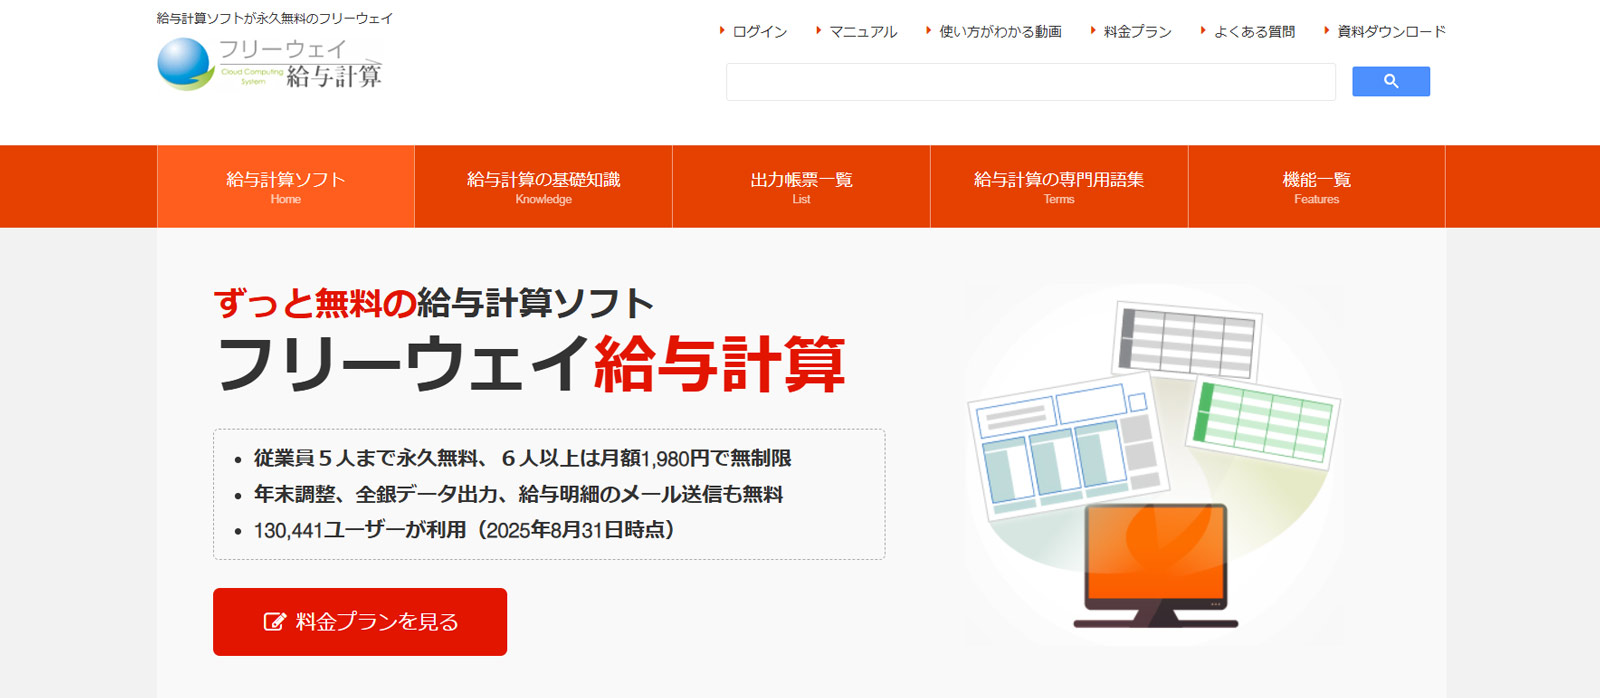This screenshot has height=698, width=1600.
Task: Open the 資料ダウンロード link
Action: coord(1390,32)
